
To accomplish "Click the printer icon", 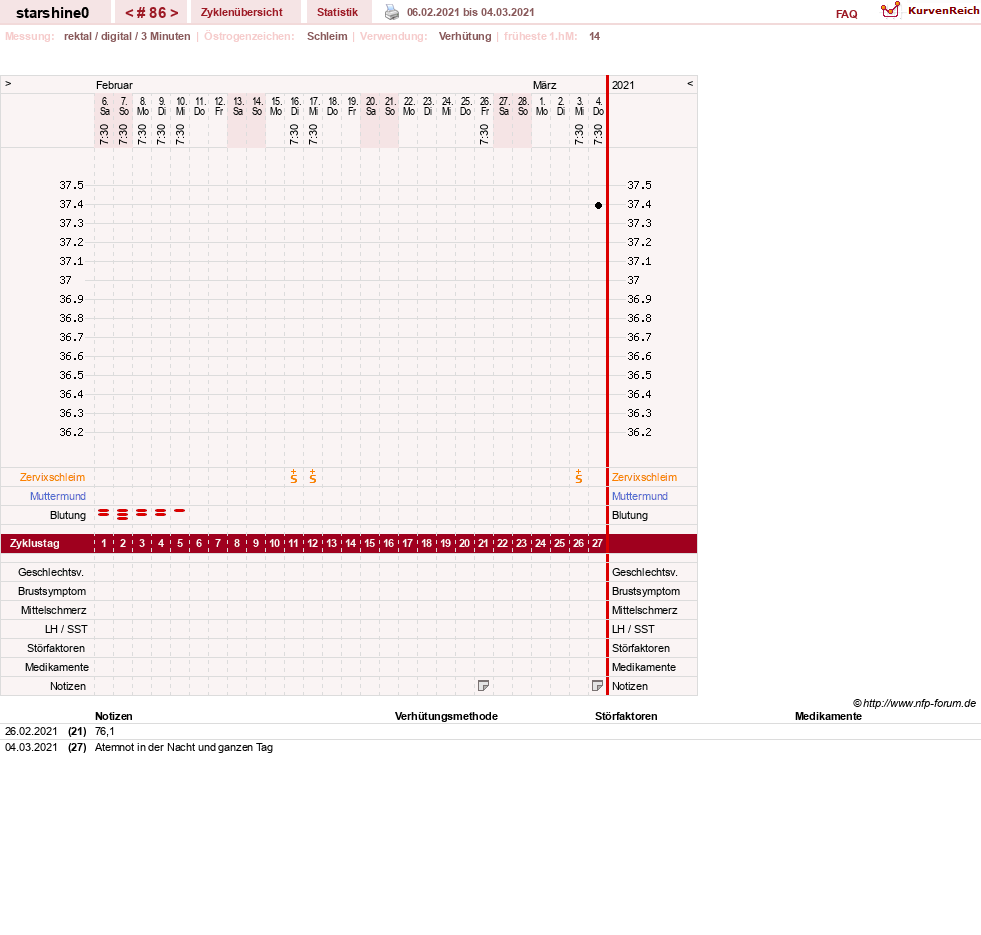I will [392, 12].
